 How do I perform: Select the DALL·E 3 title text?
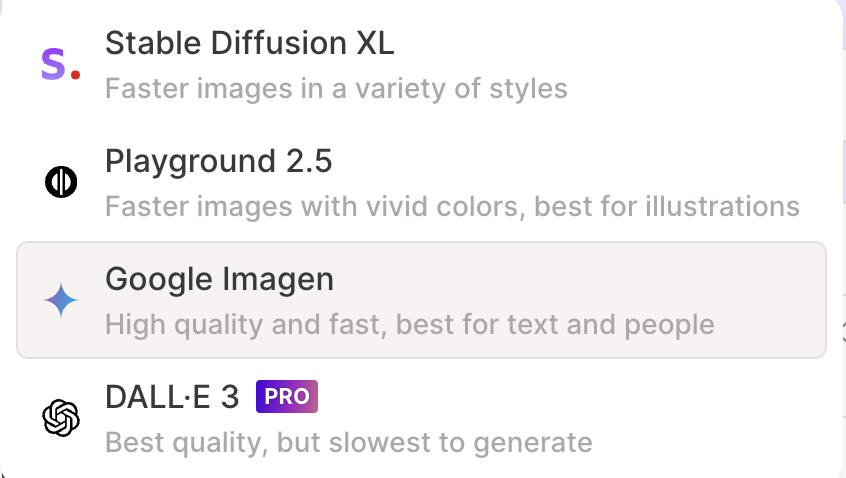[x=172, y=397]
